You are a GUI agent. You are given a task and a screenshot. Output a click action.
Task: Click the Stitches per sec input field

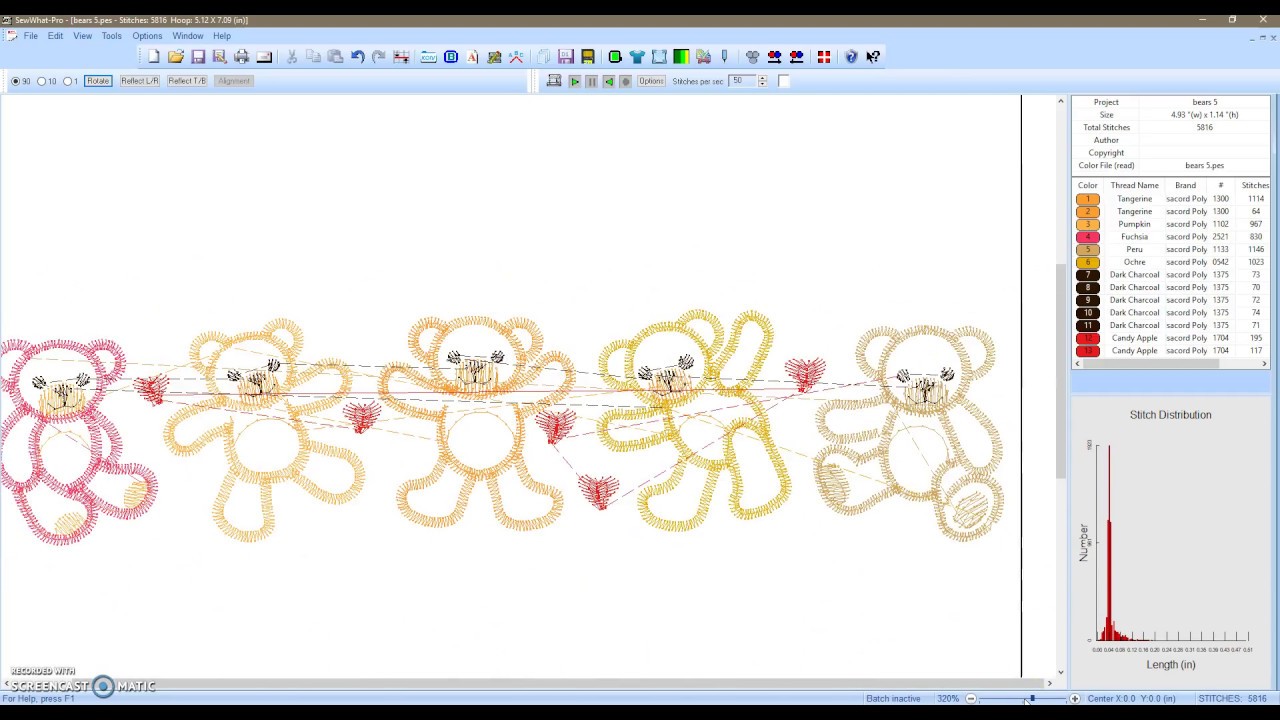tap(742, 81)
